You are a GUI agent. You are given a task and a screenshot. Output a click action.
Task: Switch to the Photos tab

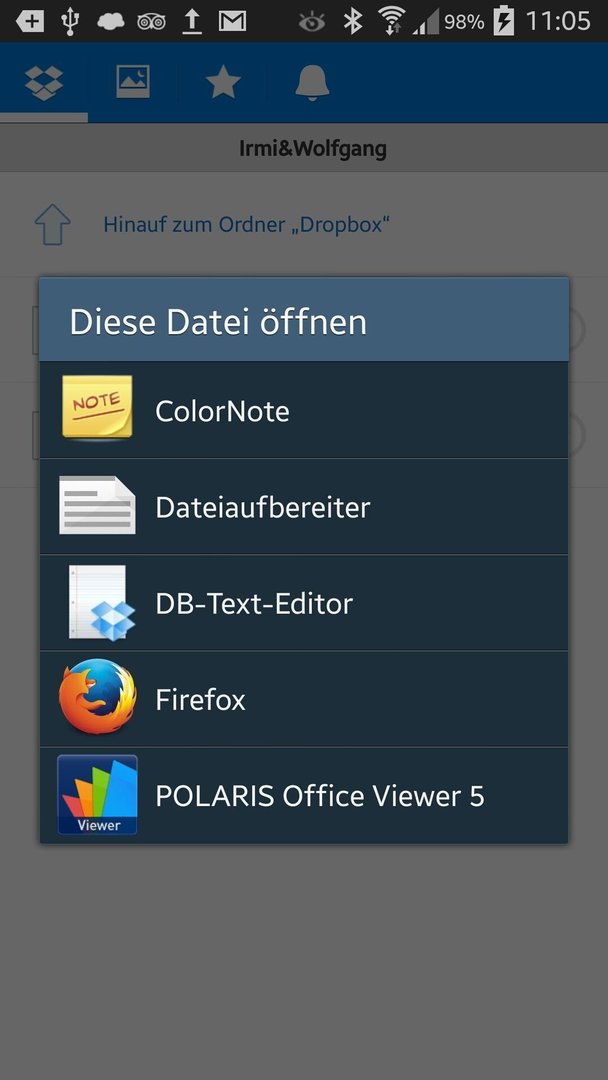pyautogui.click(x=133, y=83)
